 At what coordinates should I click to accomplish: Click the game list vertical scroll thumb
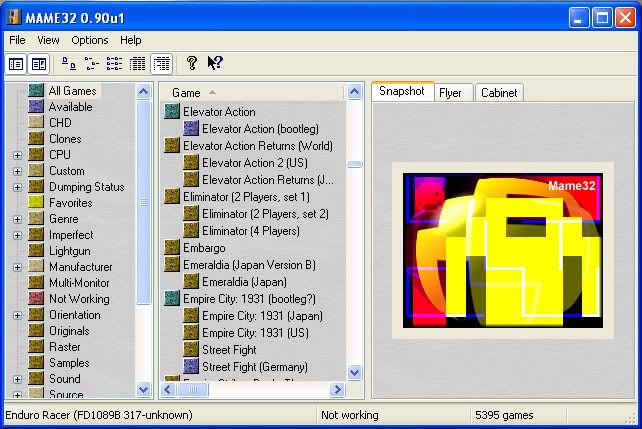coord(355,164)
